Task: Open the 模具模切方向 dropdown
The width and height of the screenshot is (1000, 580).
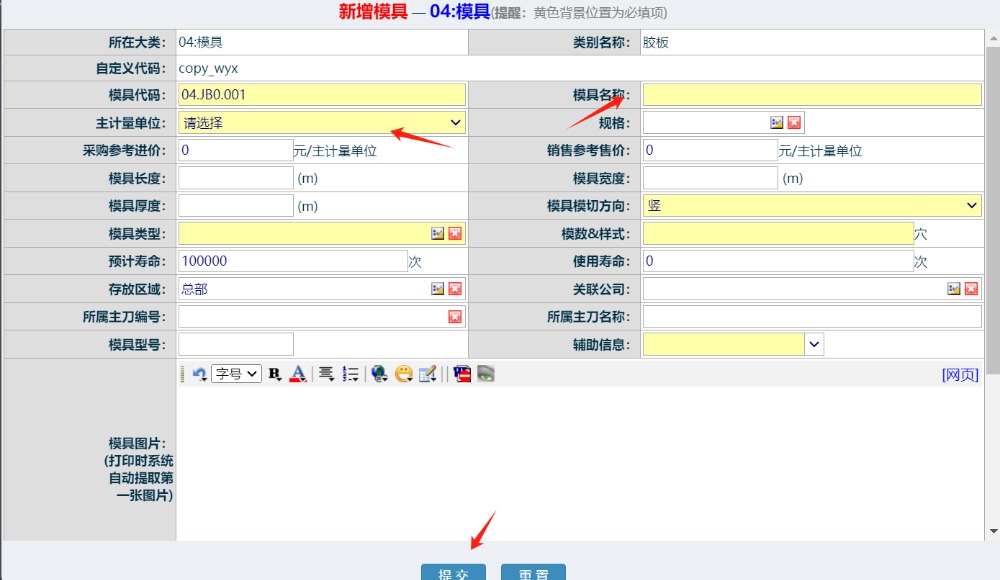Action: point(812,205)
